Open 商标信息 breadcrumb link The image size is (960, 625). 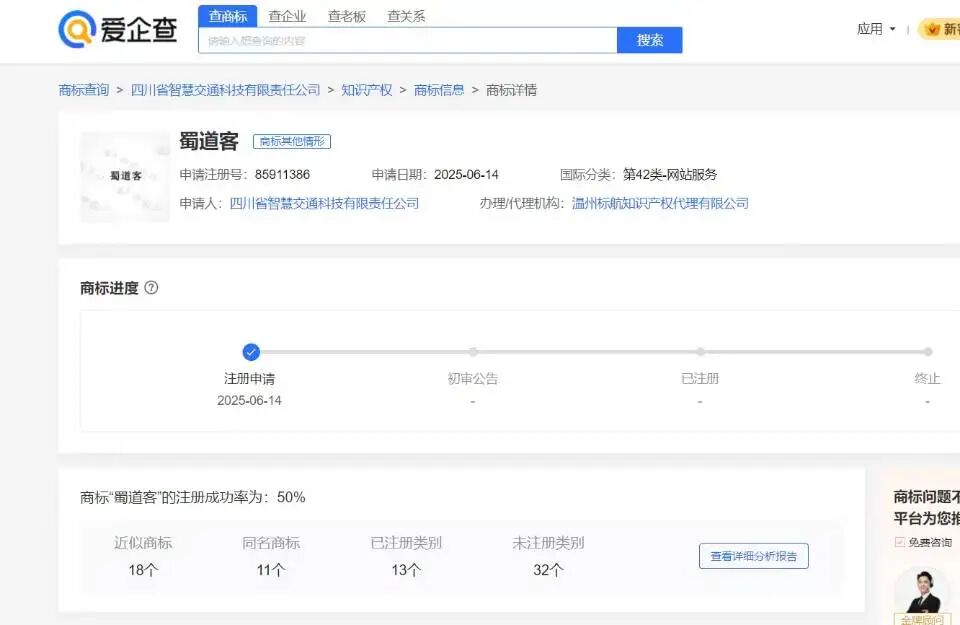point(439,90)
